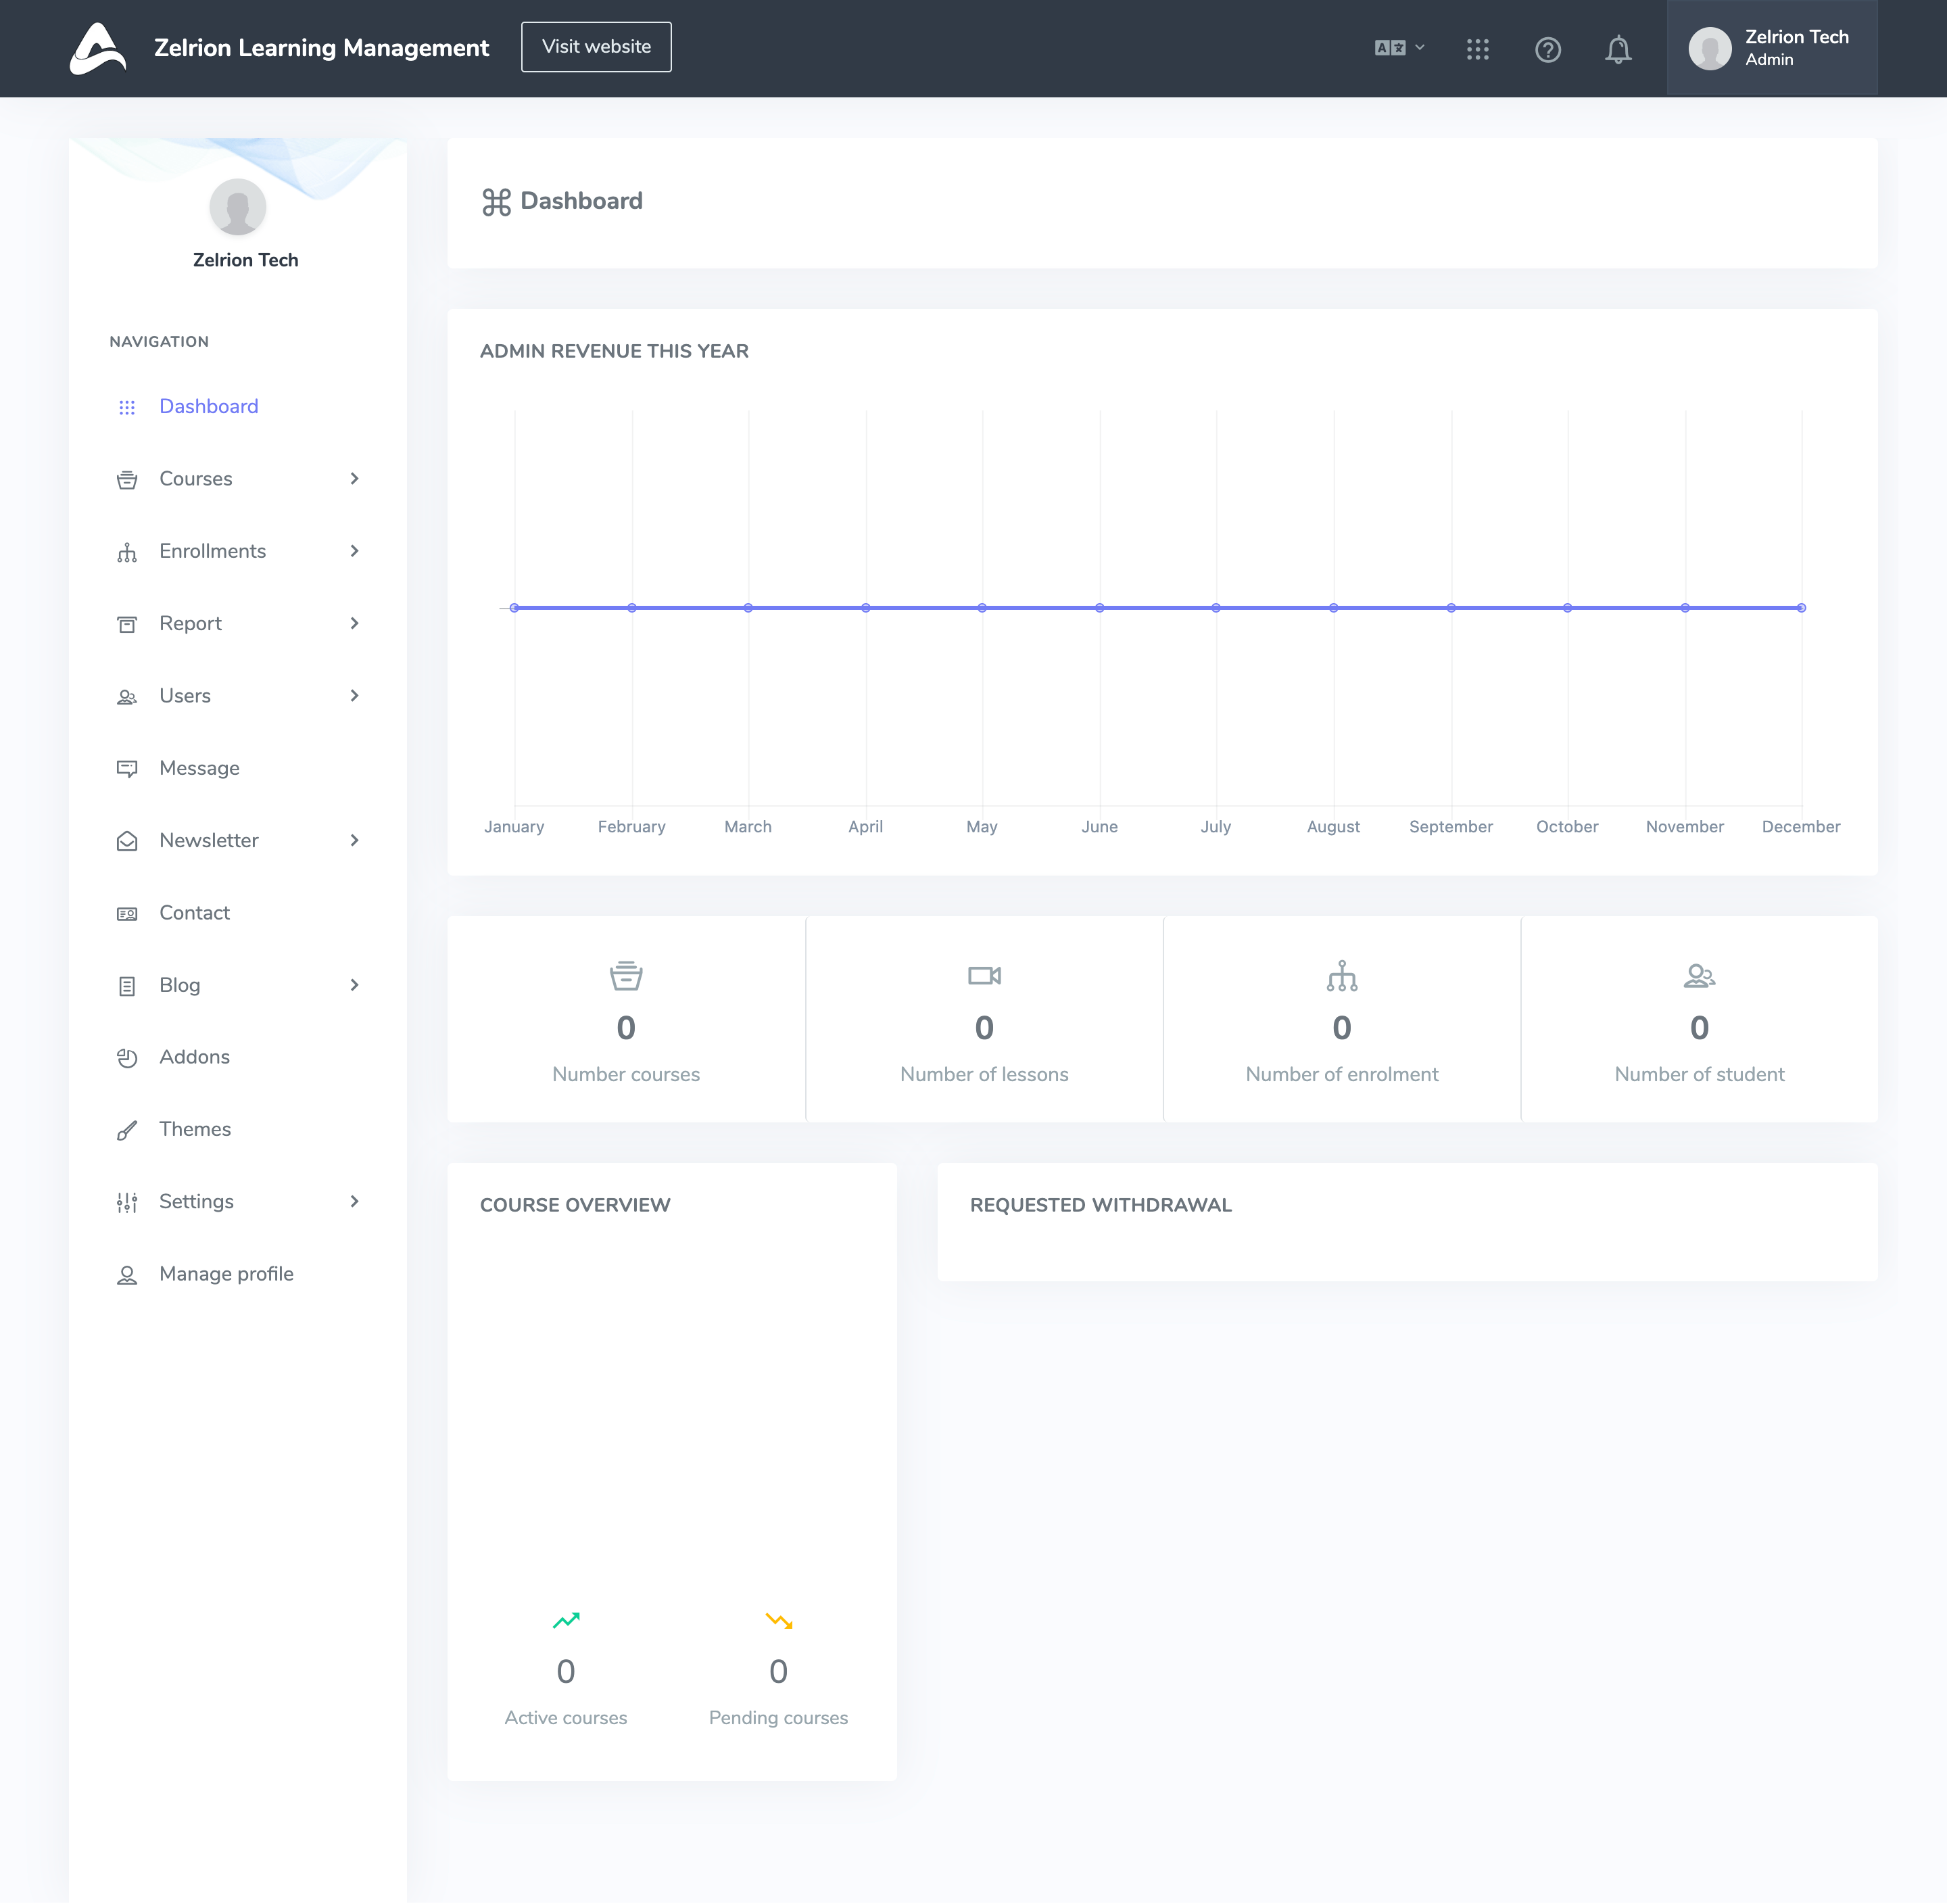Click the Themes brush icon
The height and width of the screenshot is (1904, 1947).
pyautogui.click(x=127, y=1130)
